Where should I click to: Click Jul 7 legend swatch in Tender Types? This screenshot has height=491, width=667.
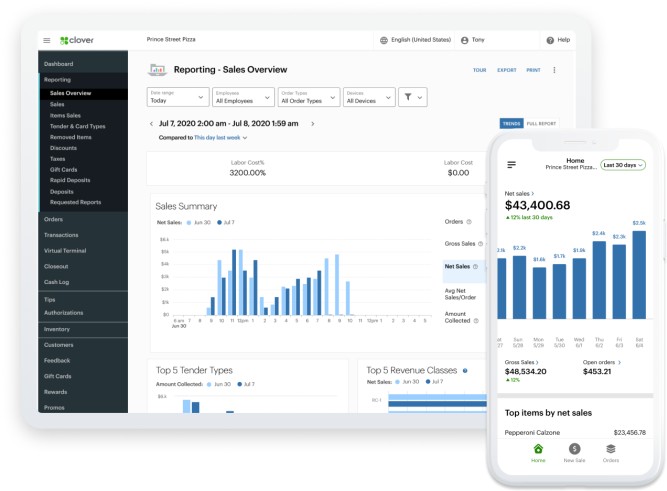click(240, 384)
